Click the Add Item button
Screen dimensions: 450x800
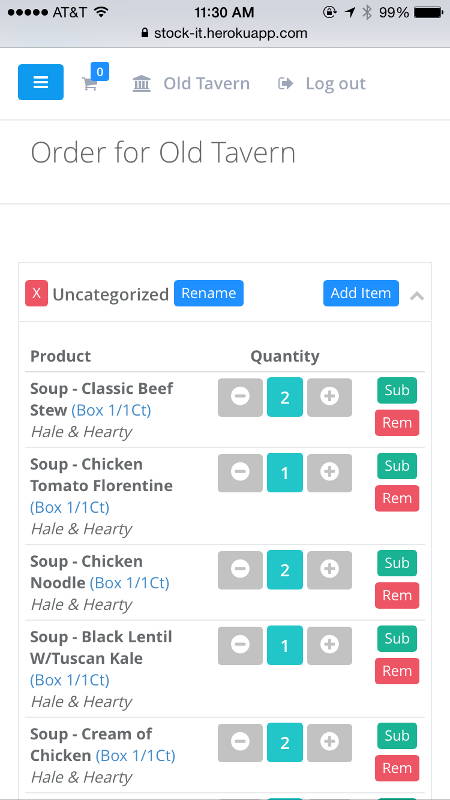tap(361, 293)
